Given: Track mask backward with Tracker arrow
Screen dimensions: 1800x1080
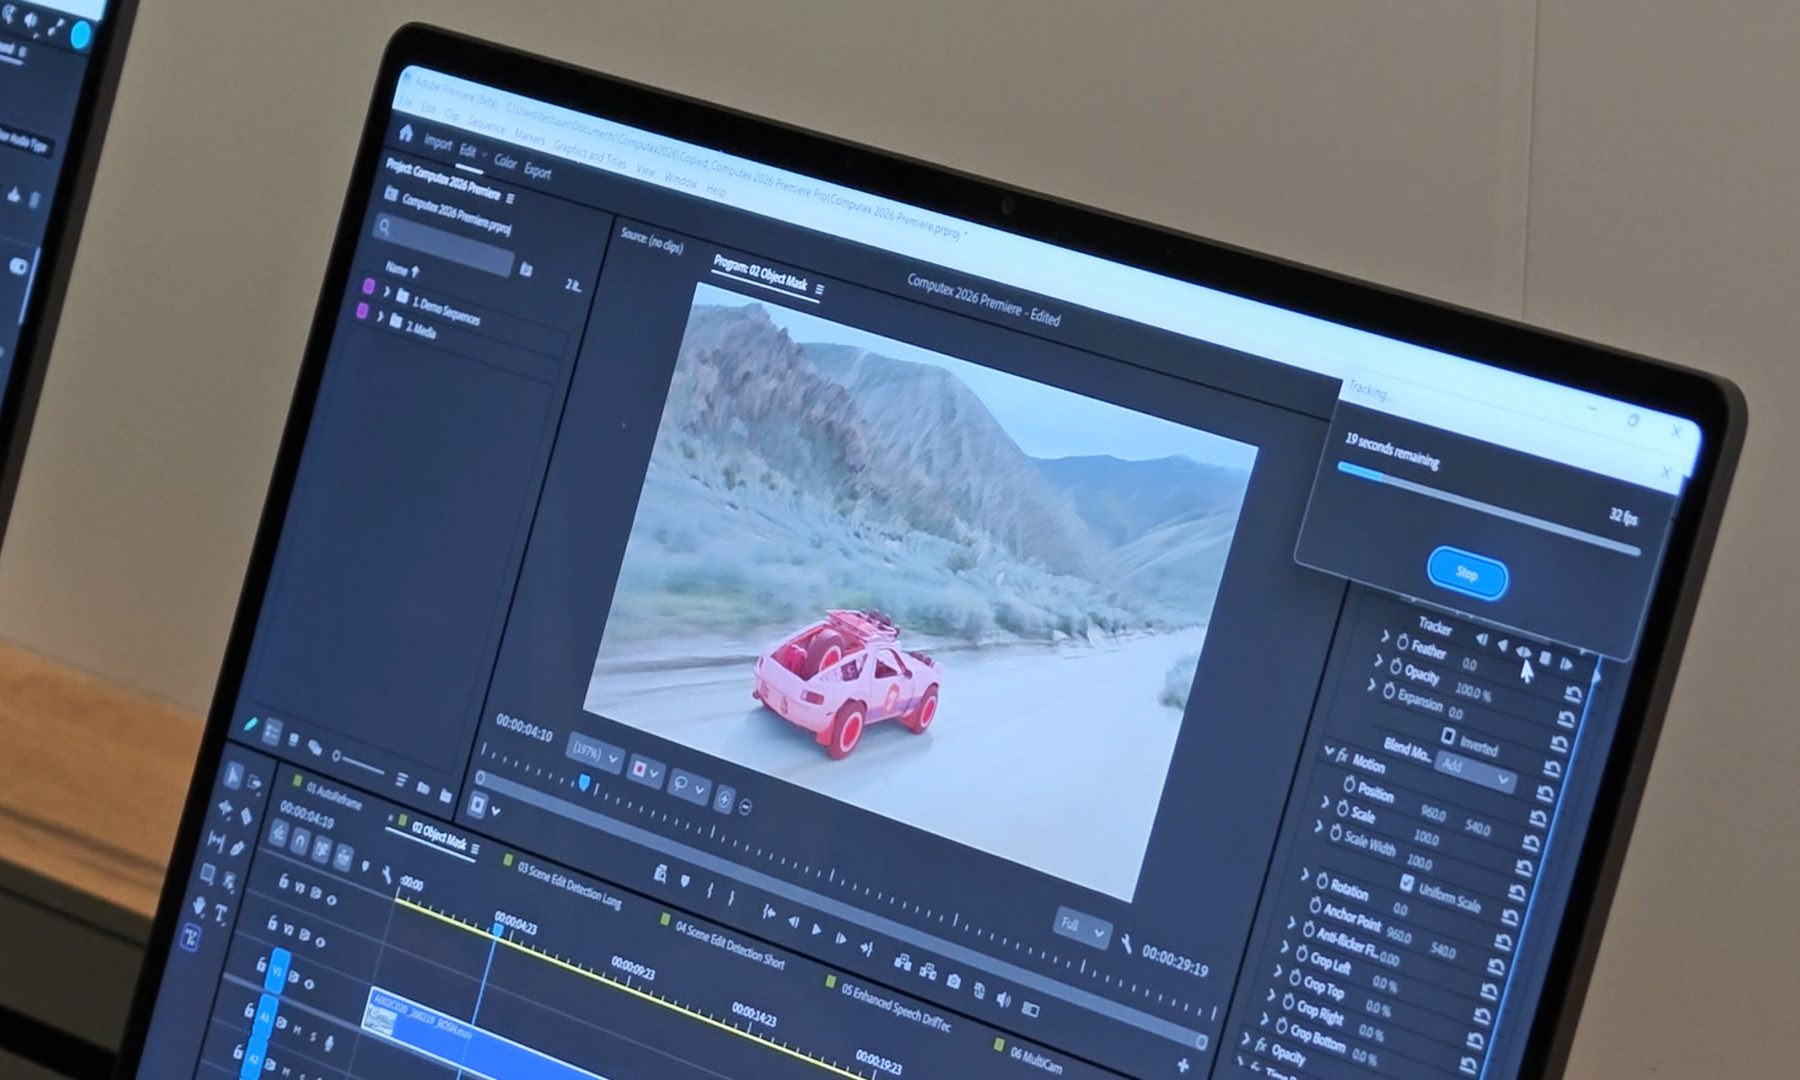Looking at the screenshot, I should (x=1502, y=645).
